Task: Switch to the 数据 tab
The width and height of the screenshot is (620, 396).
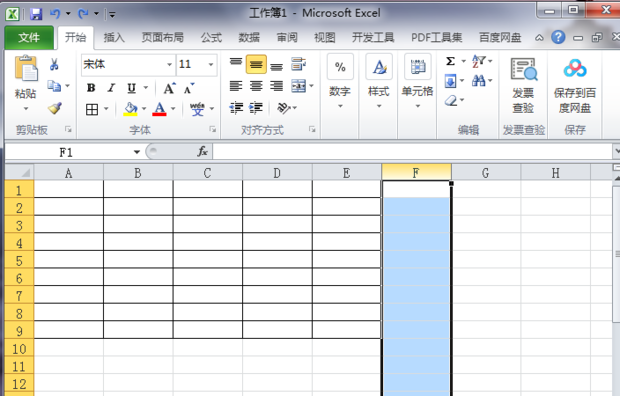Action: click(x=249, y=38)
